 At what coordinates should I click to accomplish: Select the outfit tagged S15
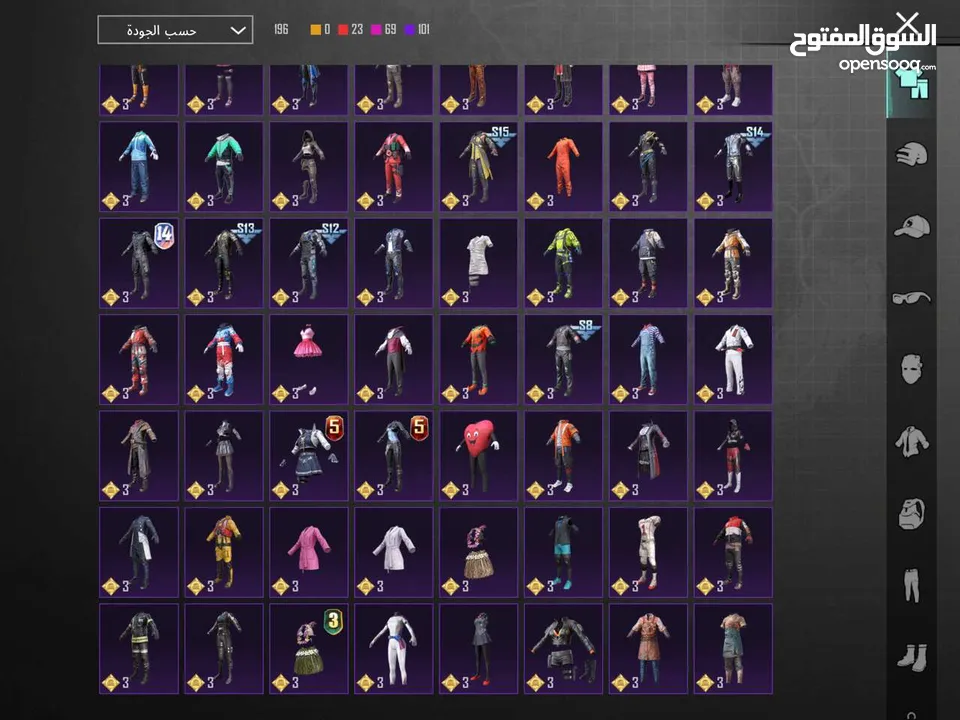479,167
